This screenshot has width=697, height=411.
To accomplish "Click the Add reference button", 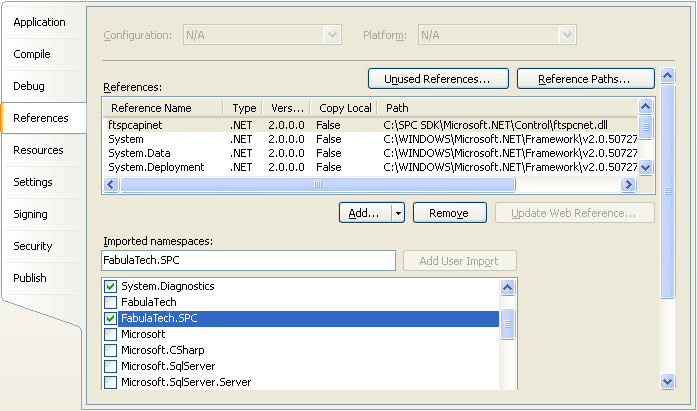I will 365,213.
